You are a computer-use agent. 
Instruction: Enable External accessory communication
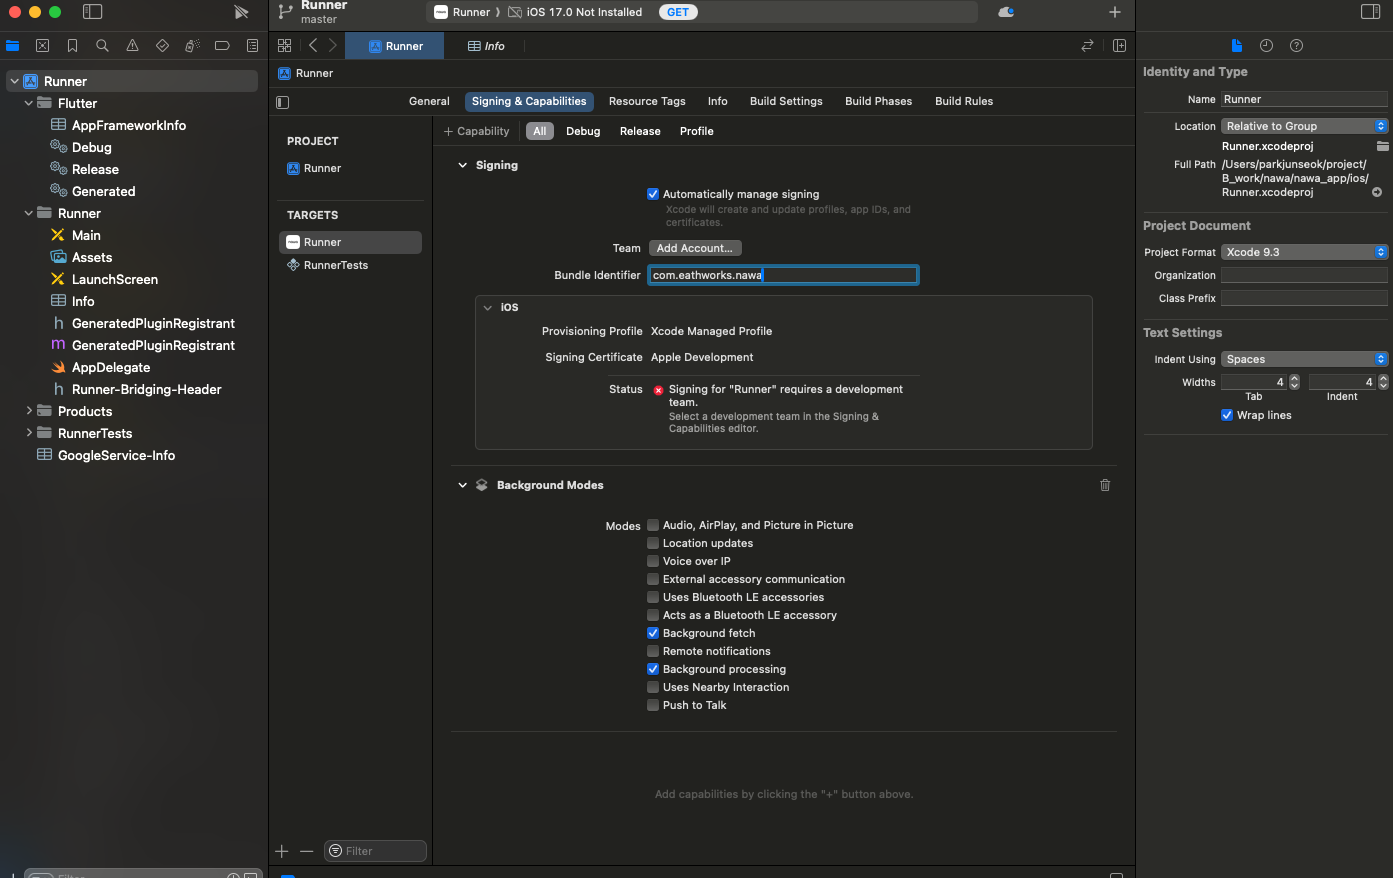pos(653,579)
